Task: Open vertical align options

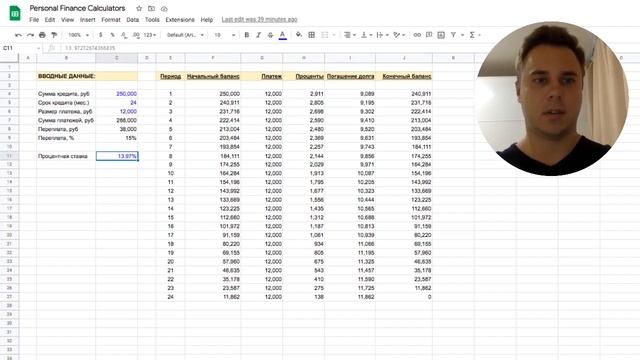Action: (367, 35)
